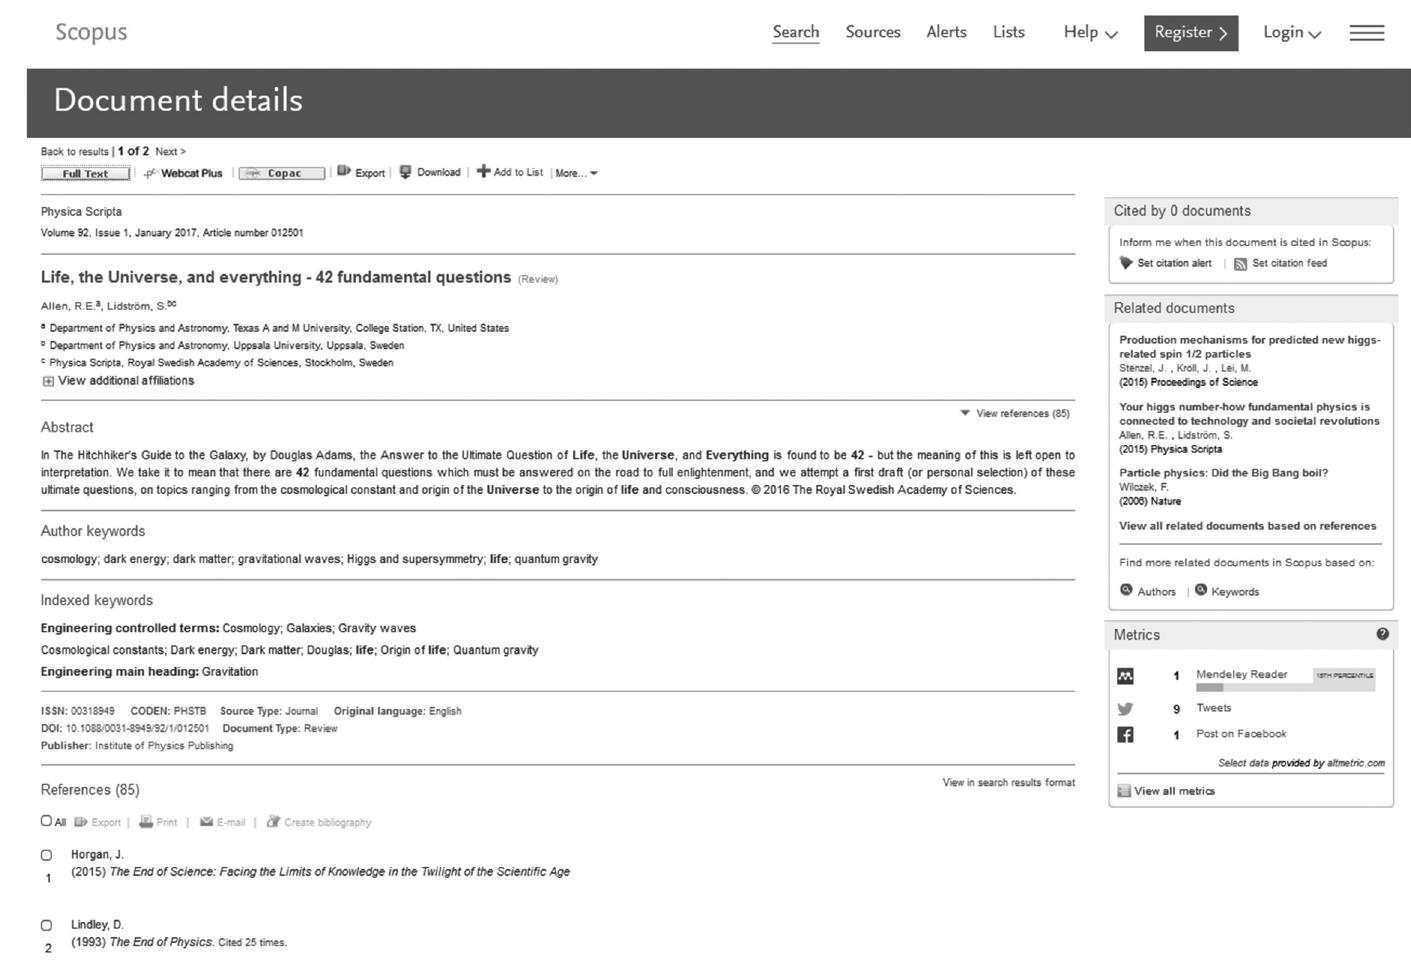Open related document 'Particle physics: Did the Big Bang boil?'
The width and height of the screenshot is (1411, 963).
click(x=1224, y=473)
